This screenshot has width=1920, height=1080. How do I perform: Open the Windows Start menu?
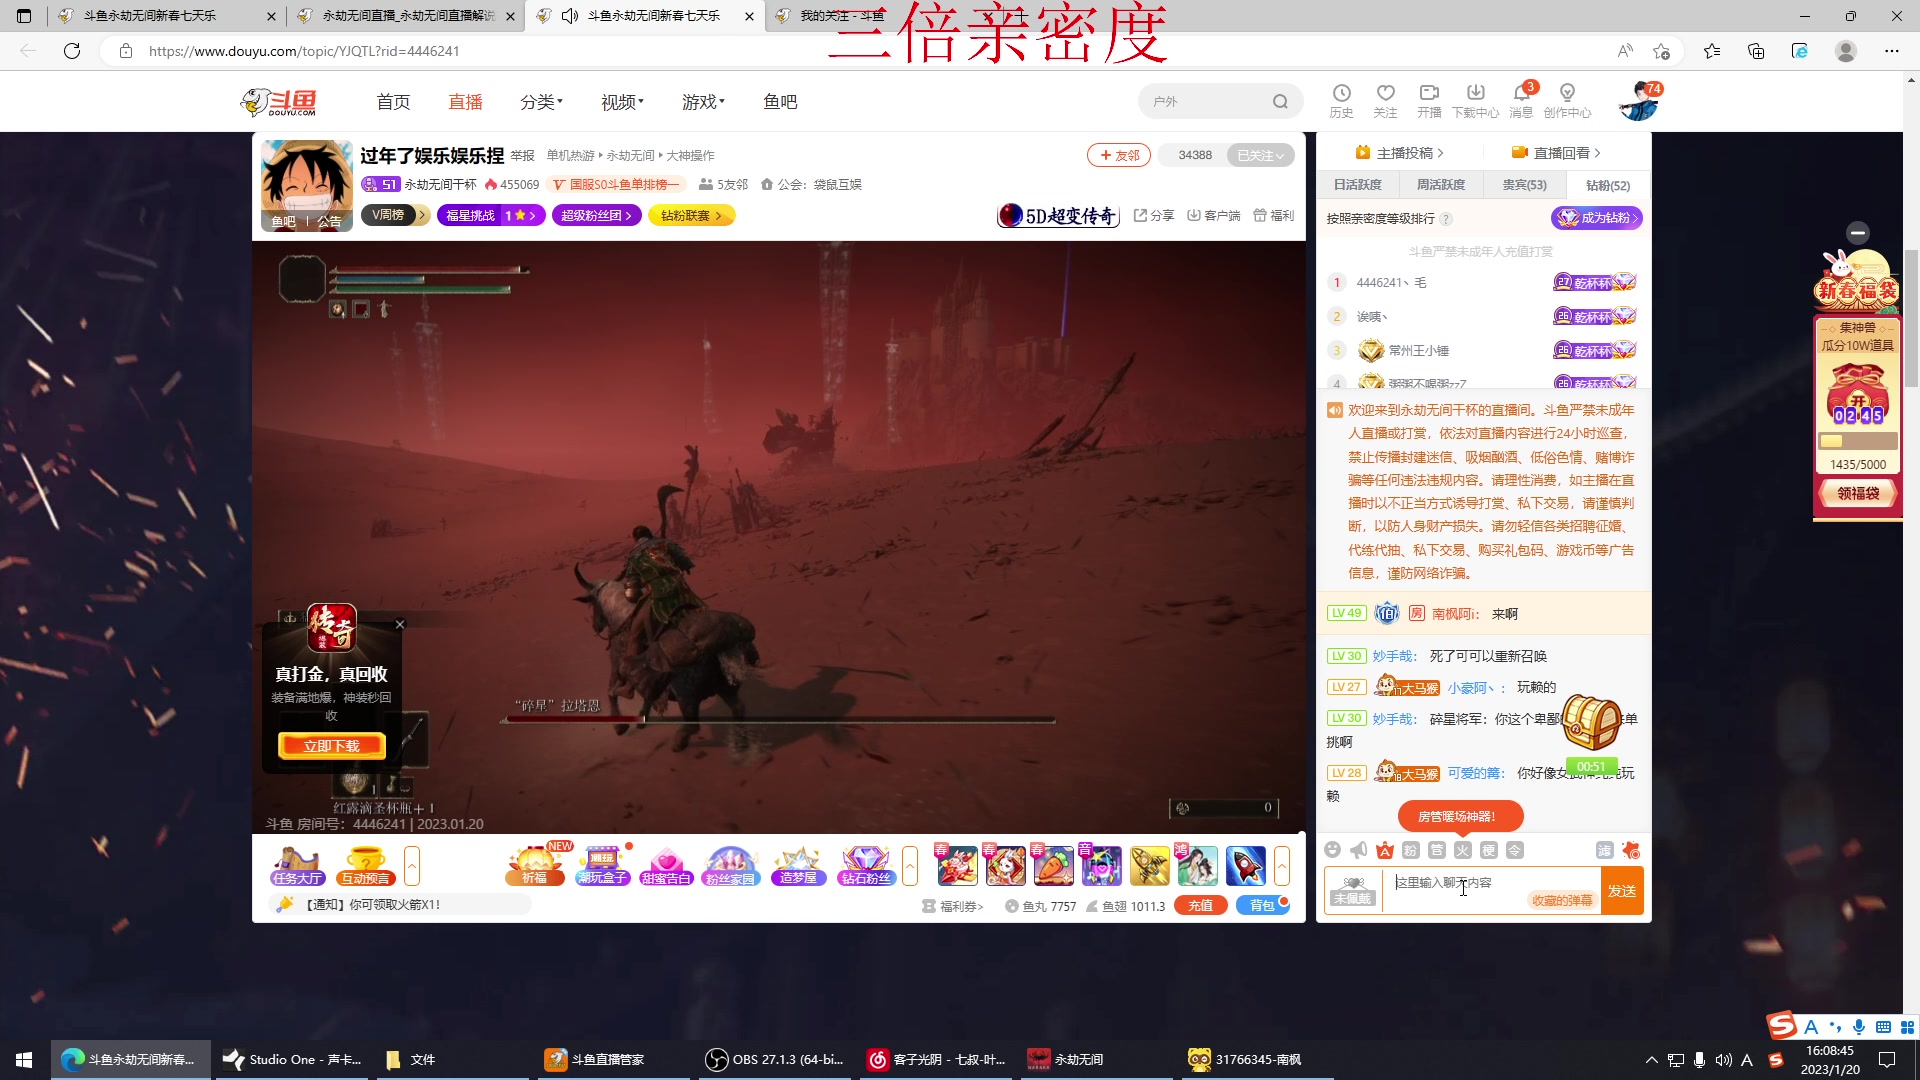click(24, 1059)
